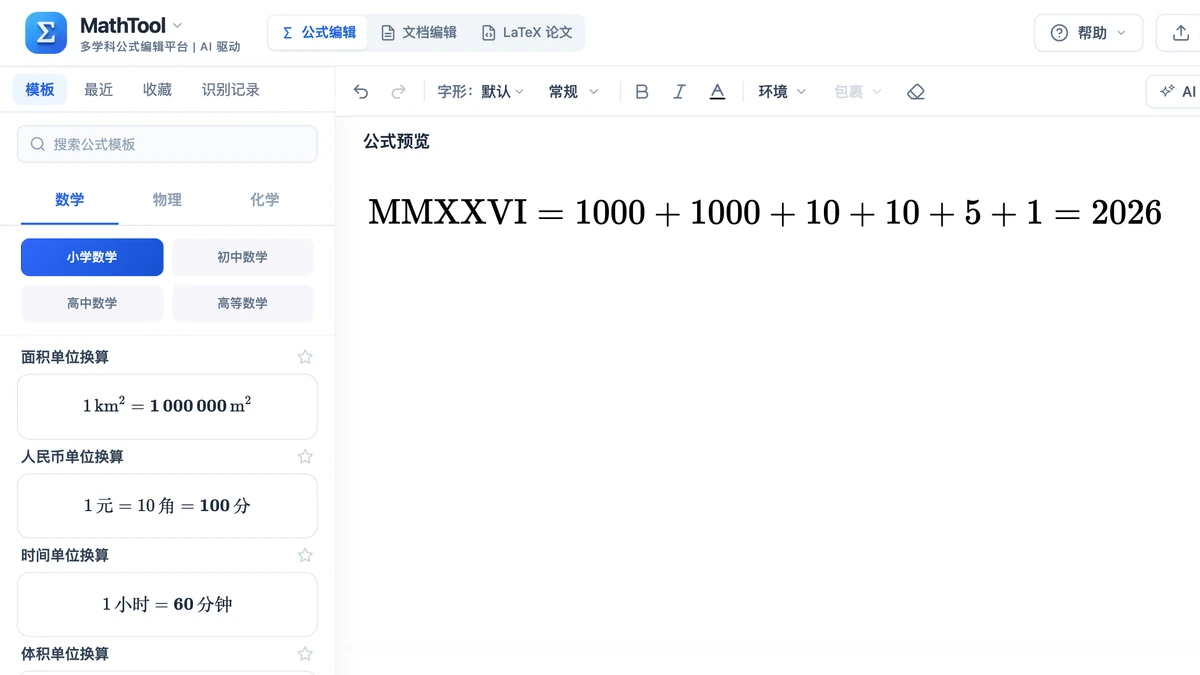1200x675 pixels.
Task: Insert the 1 km² = 1000000 m² template
Action: click(167, 407)
